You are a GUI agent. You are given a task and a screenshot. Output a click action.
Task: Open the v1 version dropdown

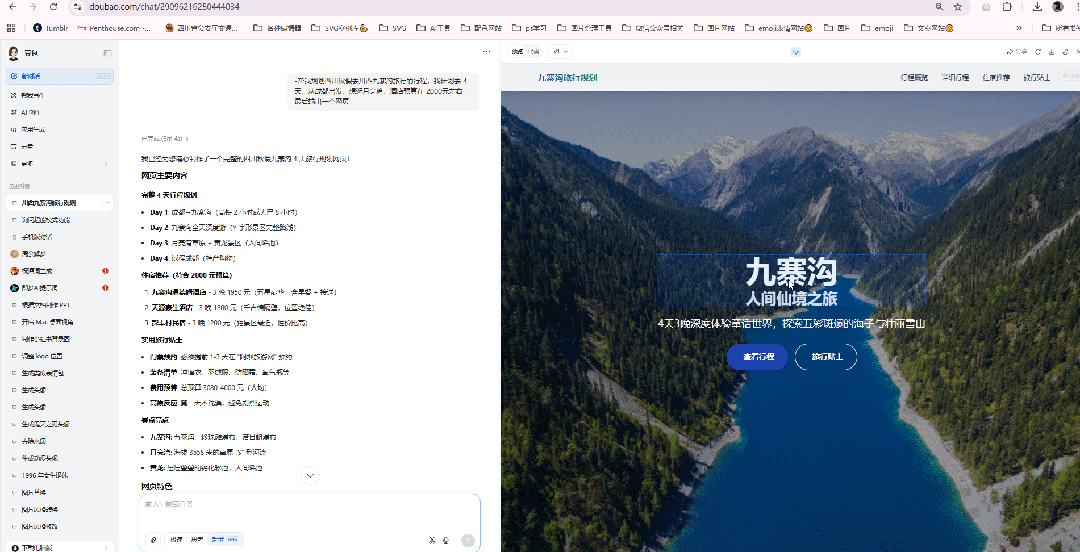[561, 52]
